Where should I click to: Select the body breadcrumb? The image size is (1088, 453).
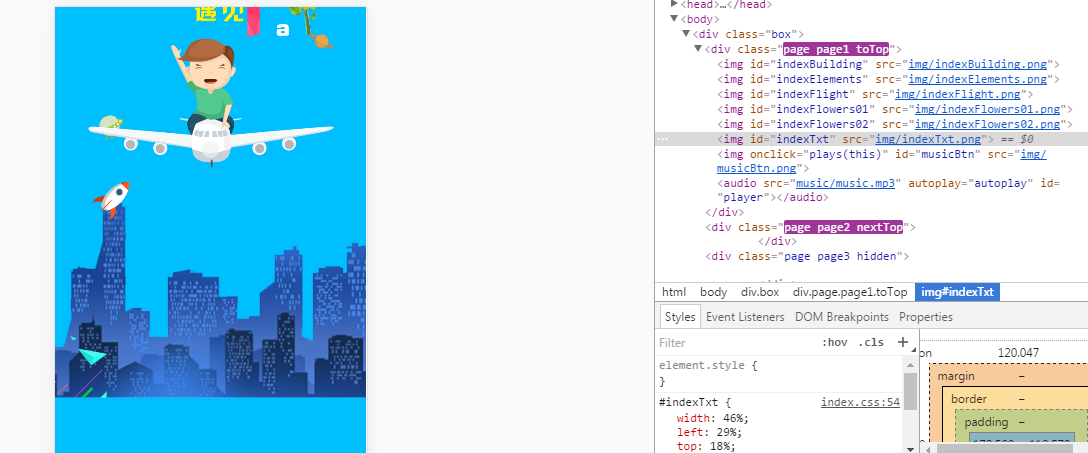[713, 292]
